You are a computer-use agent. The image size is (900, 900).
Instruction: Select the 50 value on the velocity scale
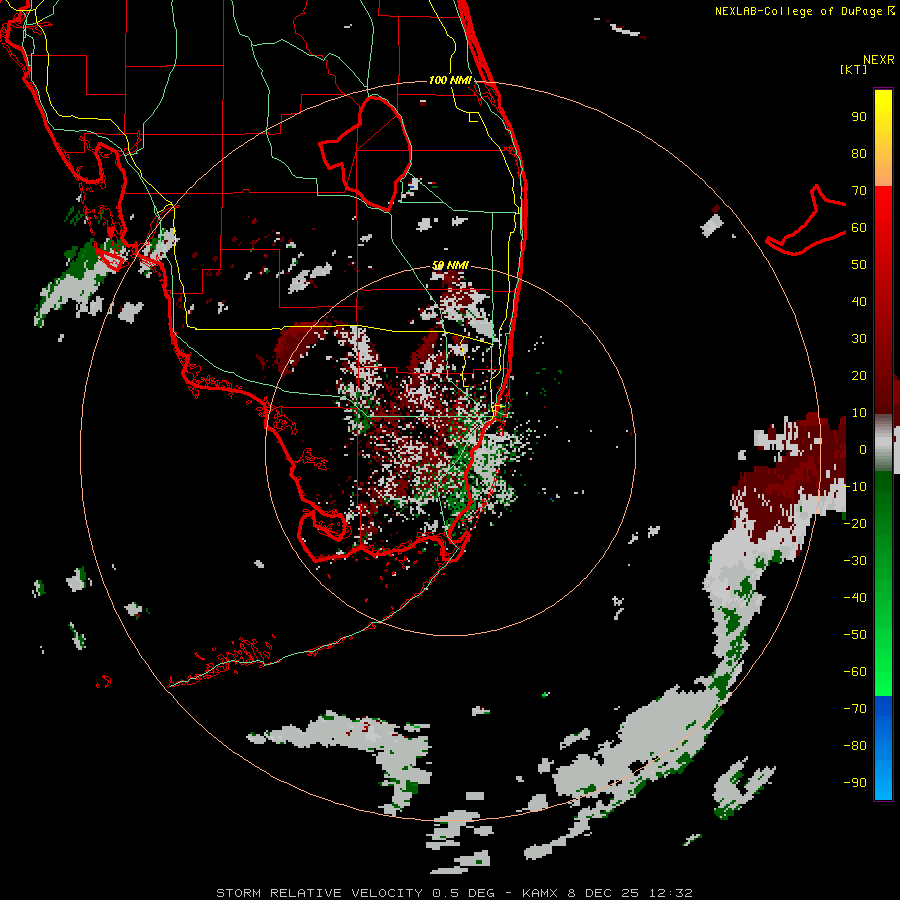pyautogui.click(x=859, y=265)
